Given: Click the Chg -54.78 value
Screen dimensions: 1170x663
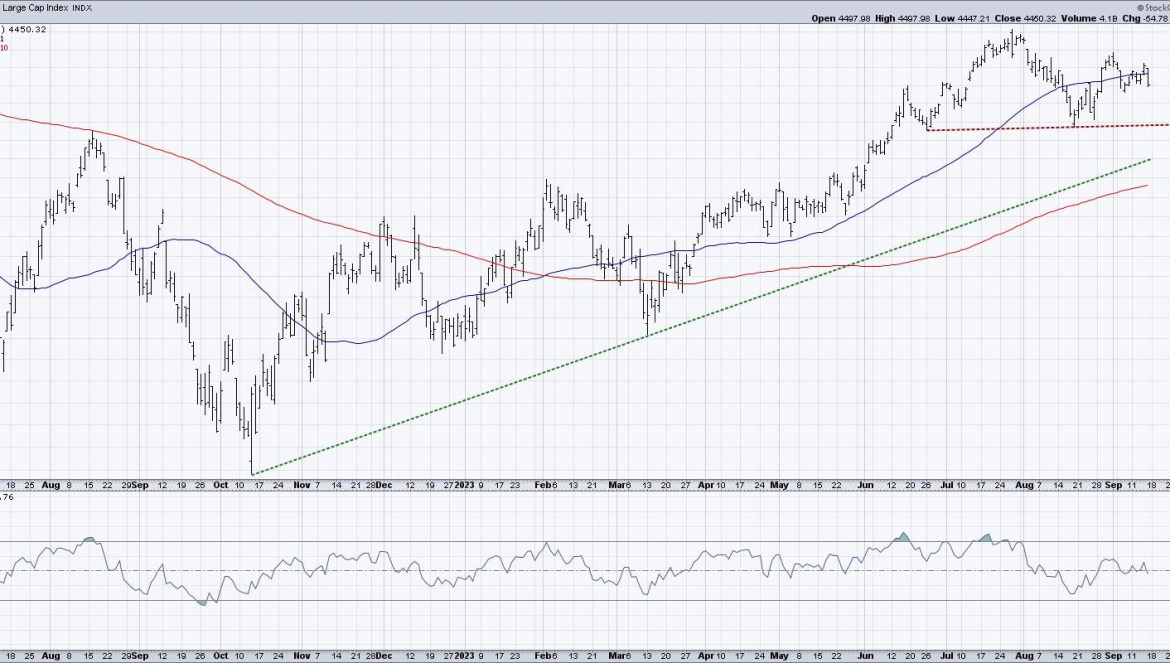Looking at the screenshot, I should click(x=1147, y=19).
